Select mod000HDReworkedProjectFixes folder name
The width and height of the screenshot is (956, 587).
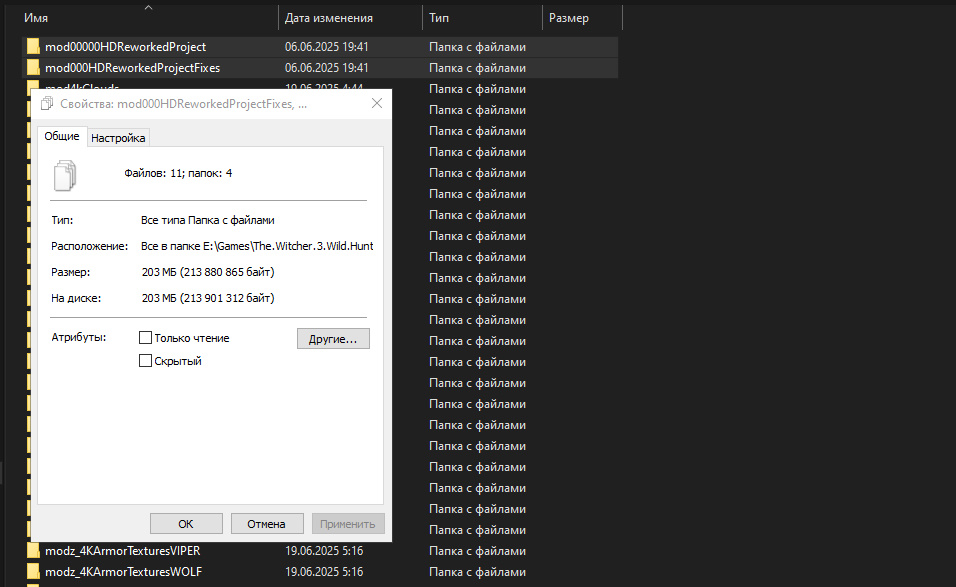click(132, 68)
